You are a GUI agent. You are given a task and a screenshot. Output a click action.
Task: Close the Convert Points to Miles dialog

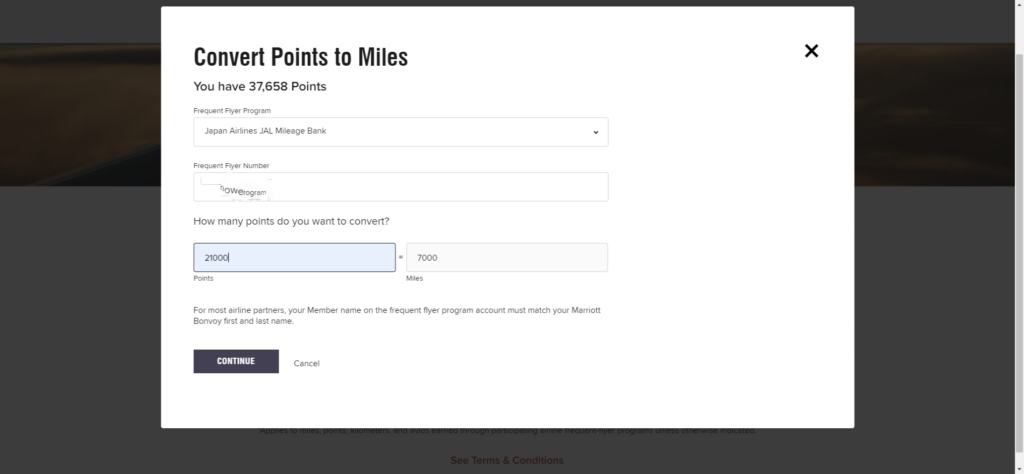(x=811, y=51)
